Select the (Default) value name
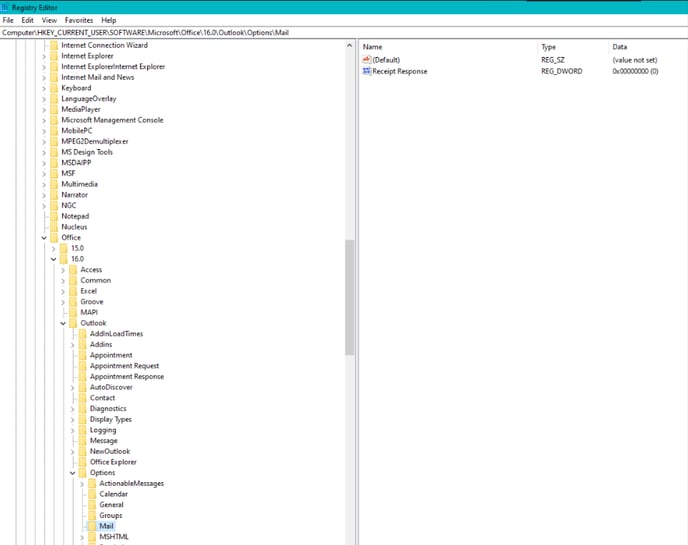This screenshot has height=545, width=688. (x=386, y=60)
